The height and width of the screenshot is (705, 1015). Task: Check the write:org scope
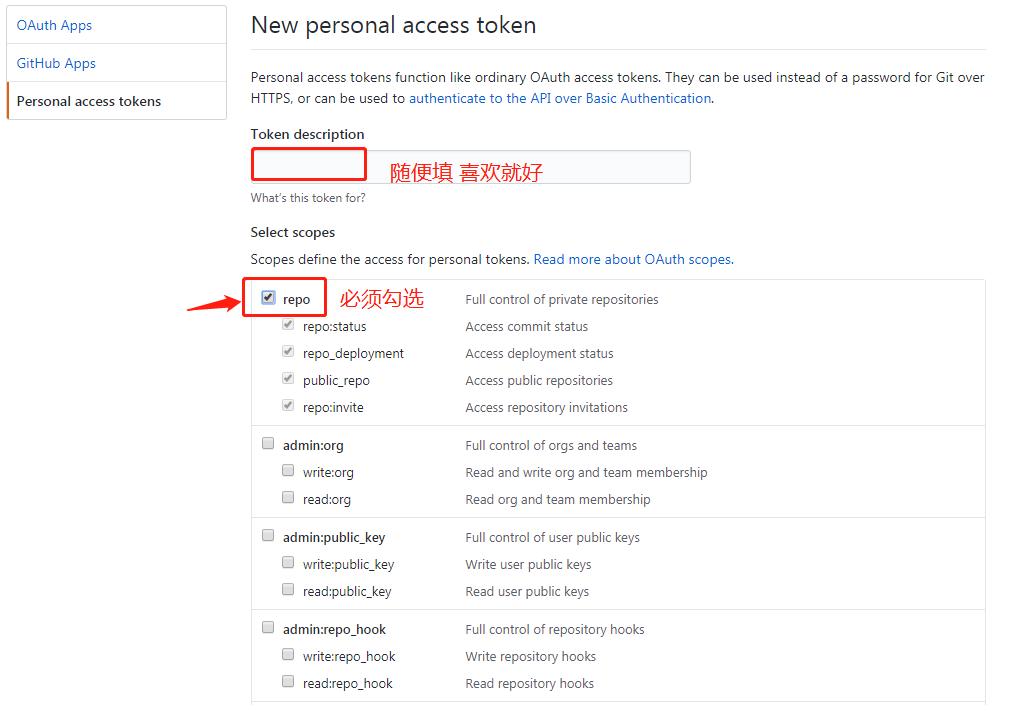(288, 471)
